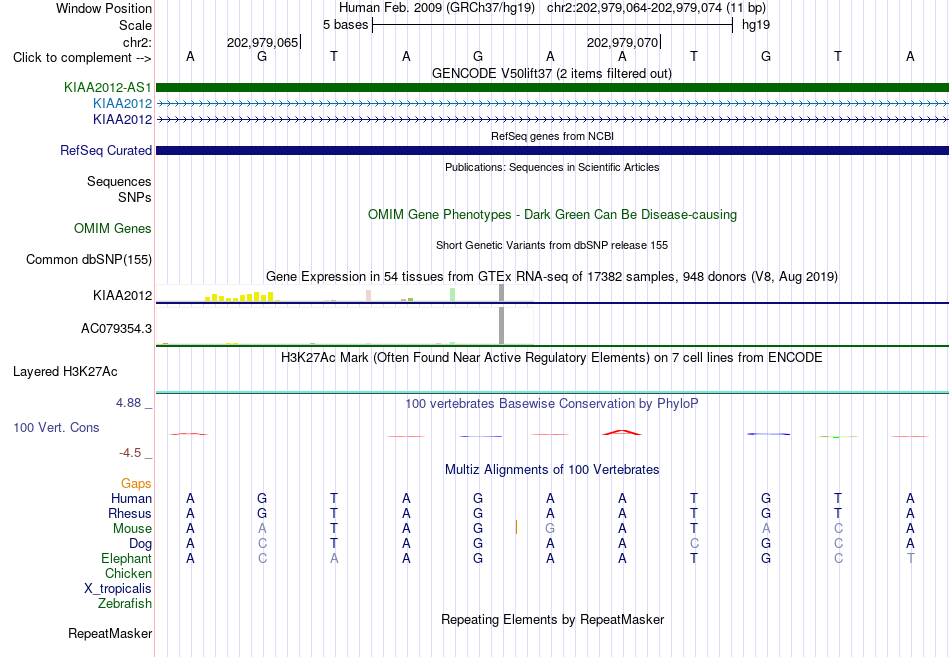The height and width of the screenshot is (657, 950).
Task: Click the RepeatMasker track label
Action: pos(110,633)
